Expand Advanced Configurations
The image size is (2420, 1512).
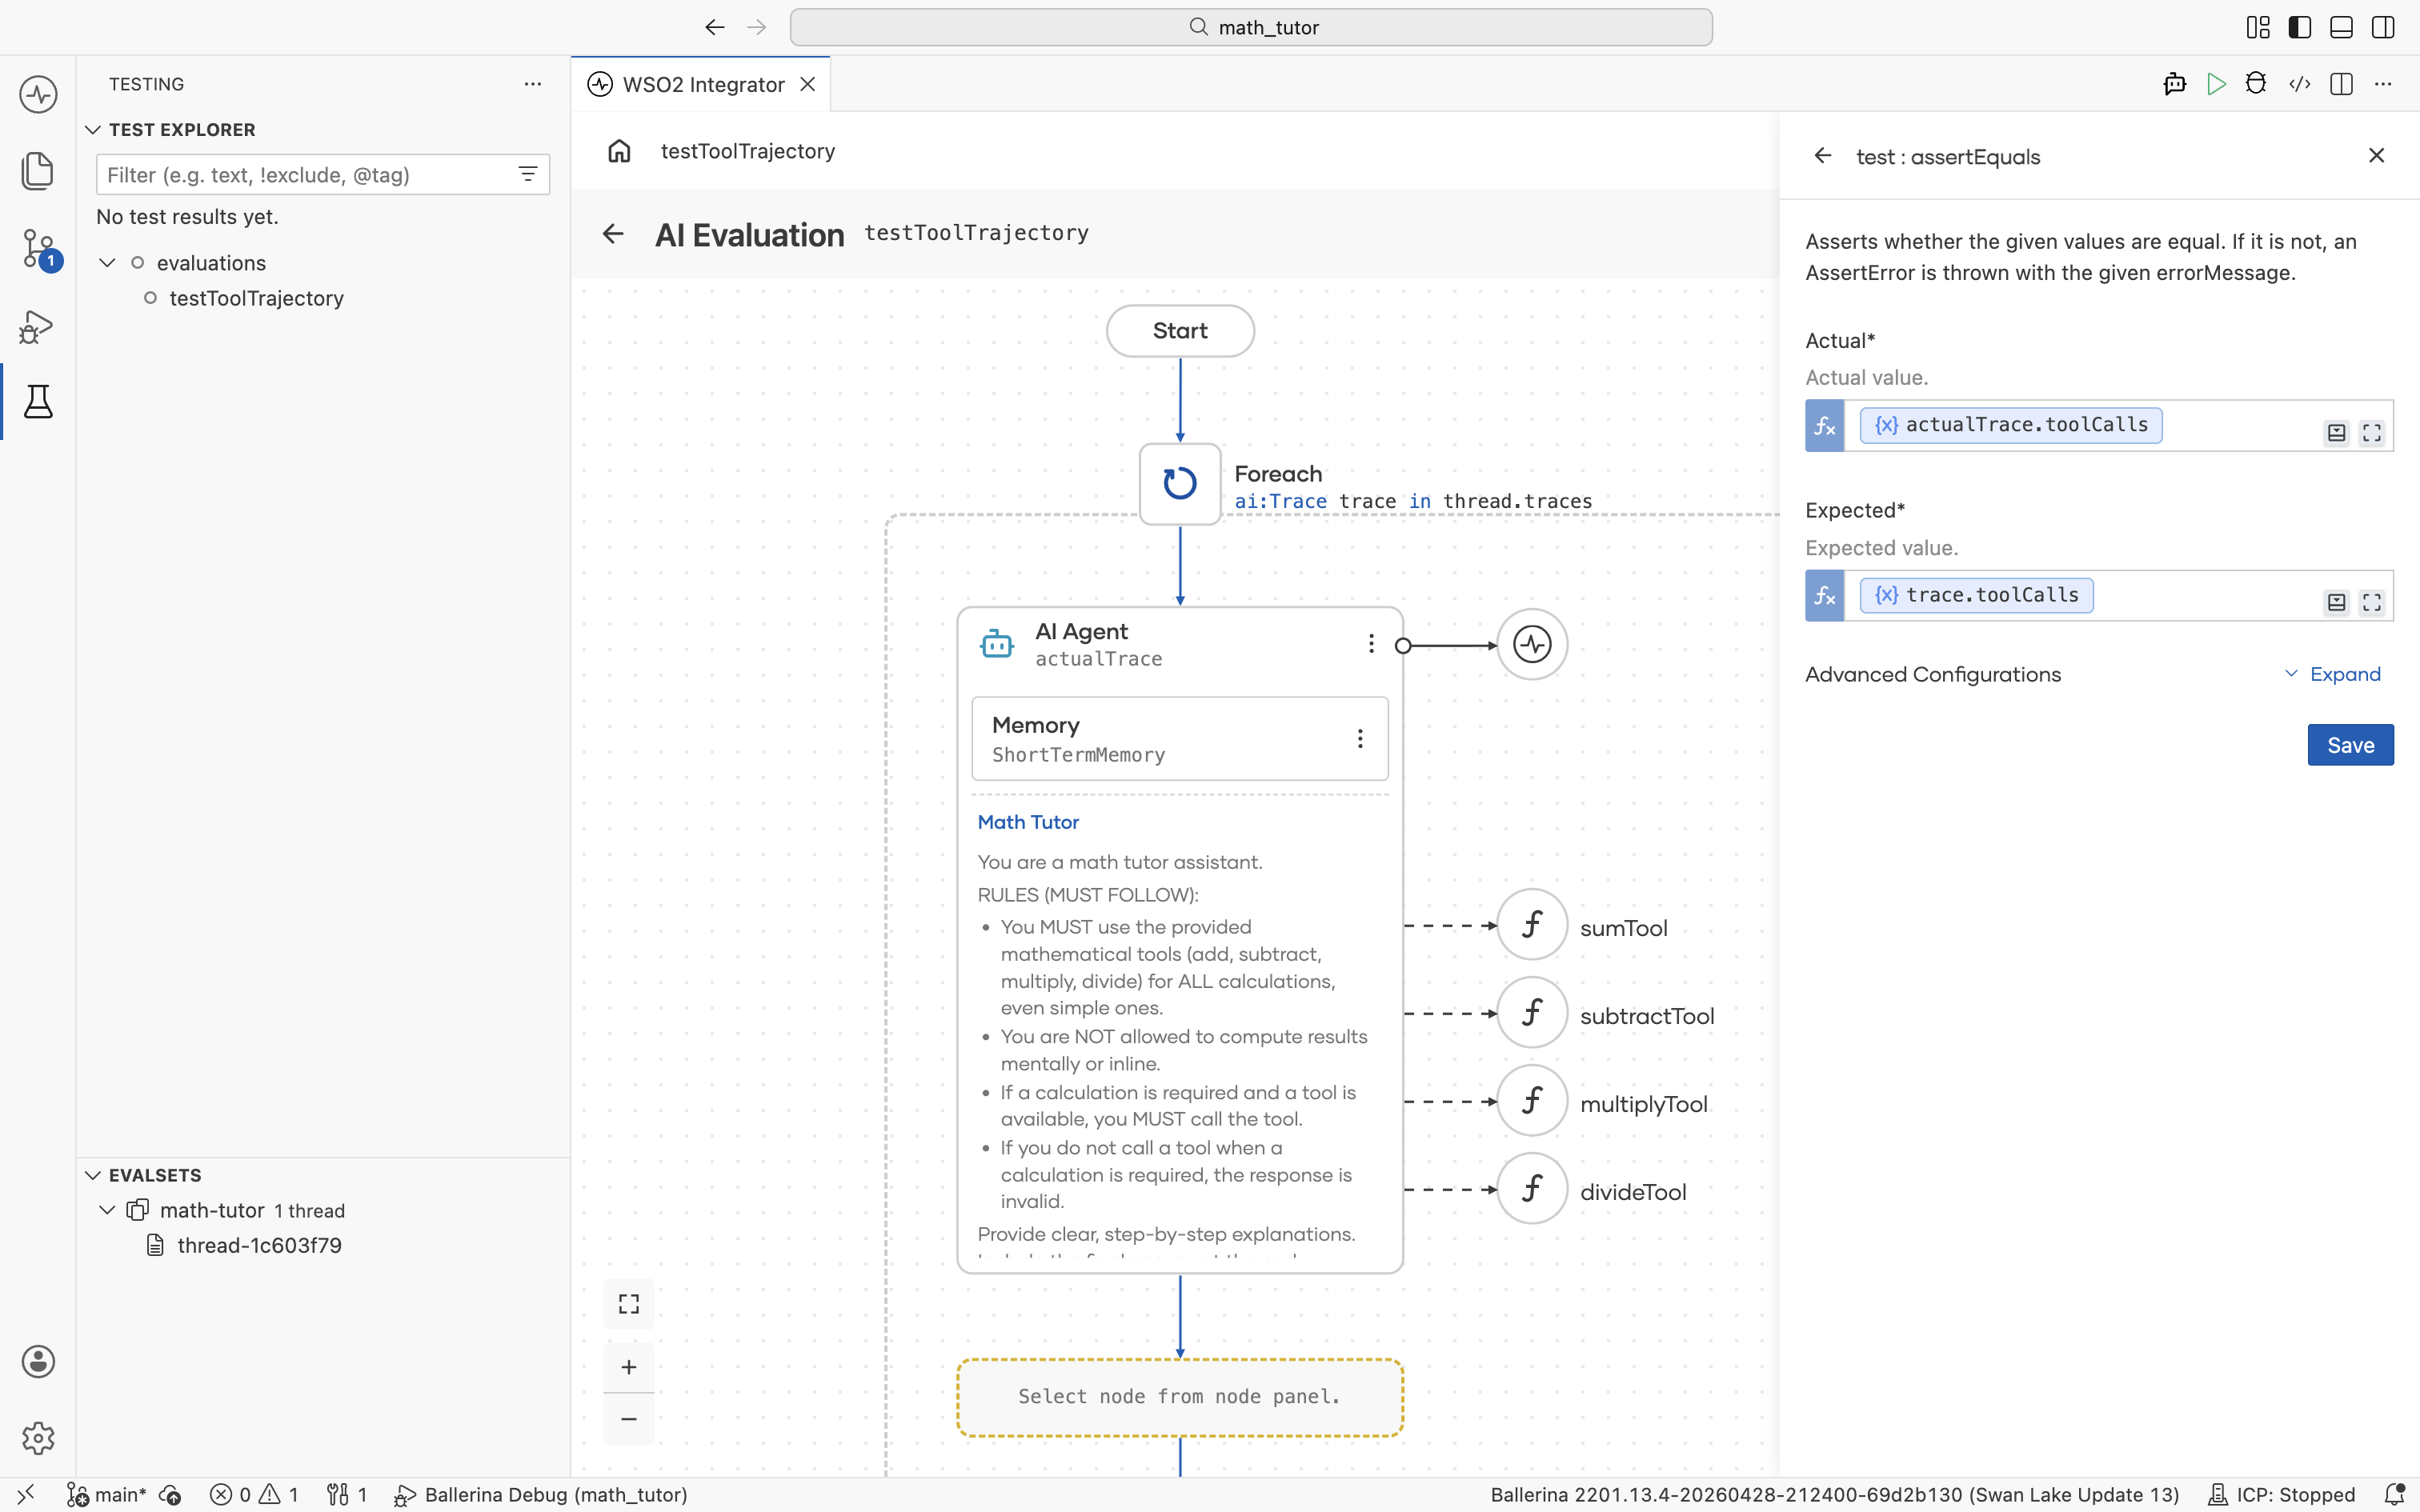[x=2333, y=674]
